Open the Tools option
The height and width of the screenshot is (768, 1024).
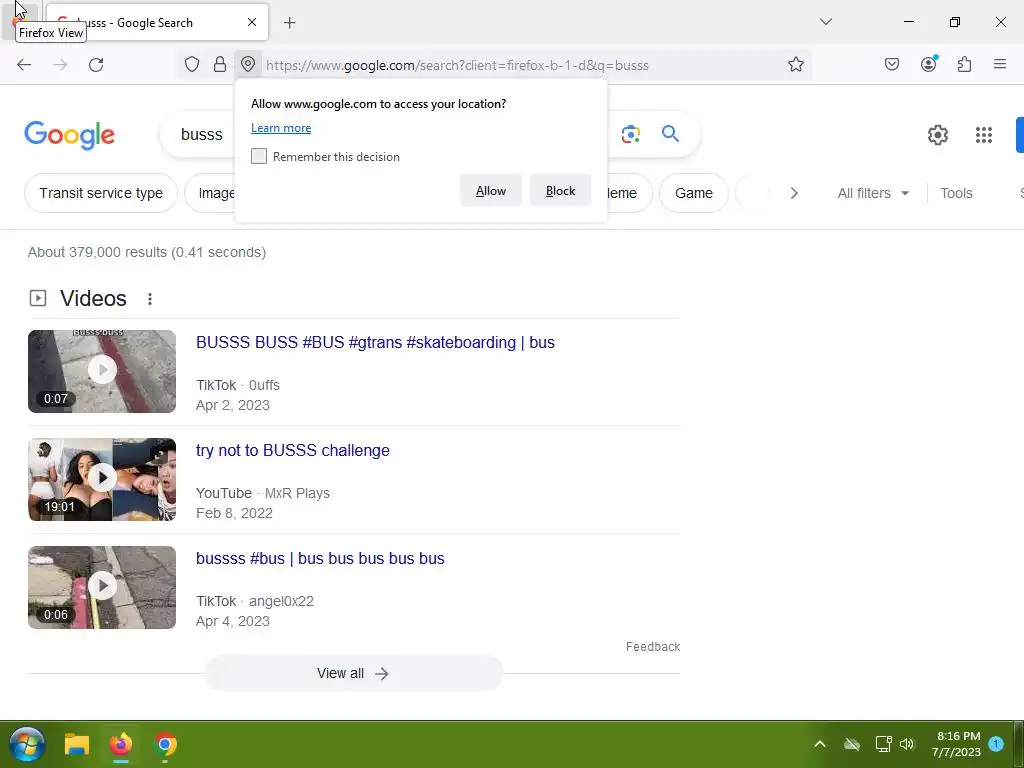(956, 193)
